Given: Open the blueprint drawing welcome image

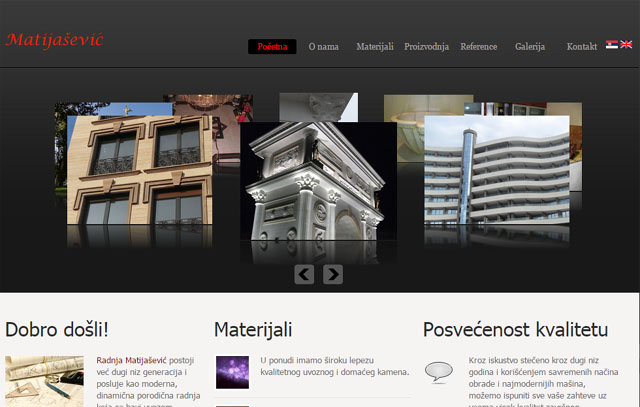Looking at the screenshot, I should pos(44,381).
